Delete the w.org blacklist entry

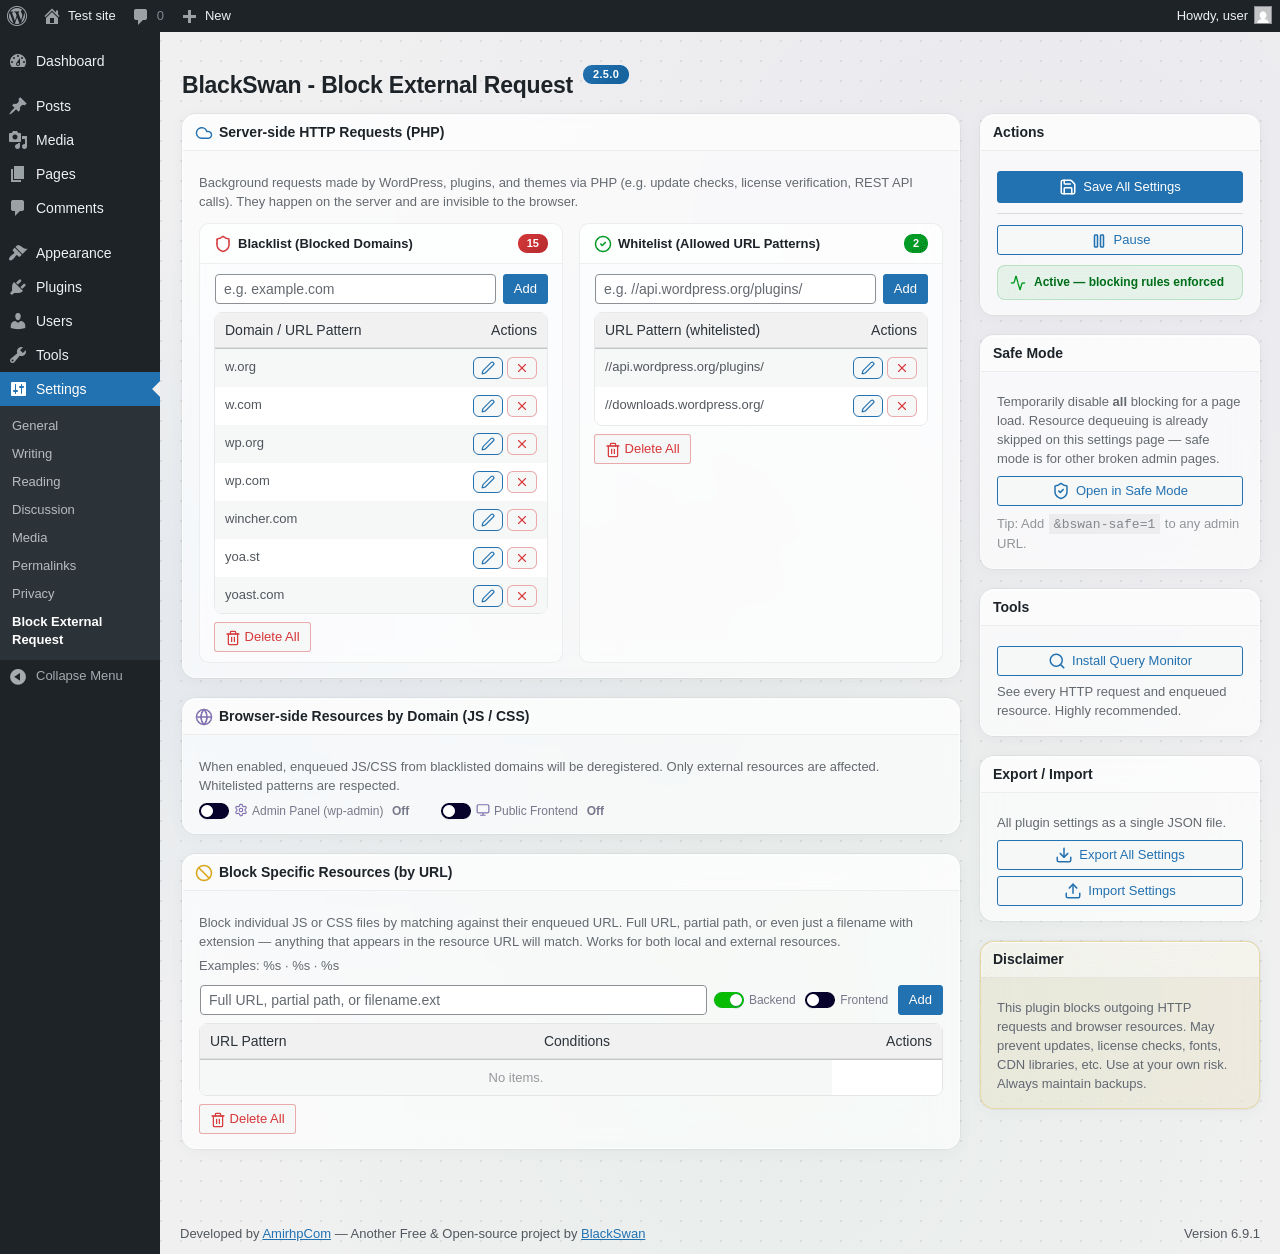[522, 368]
